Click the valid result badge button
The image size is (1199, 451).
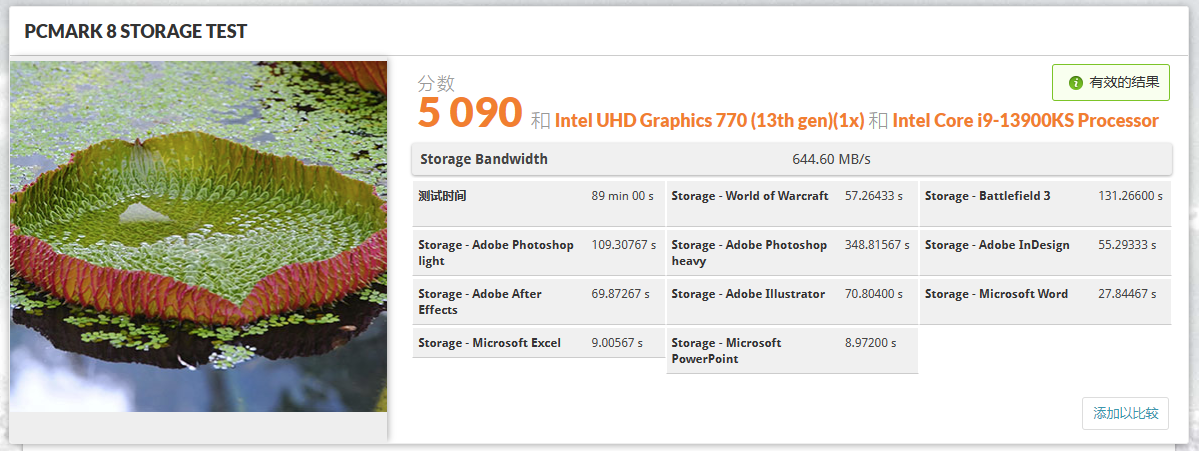coord(1110,83)
